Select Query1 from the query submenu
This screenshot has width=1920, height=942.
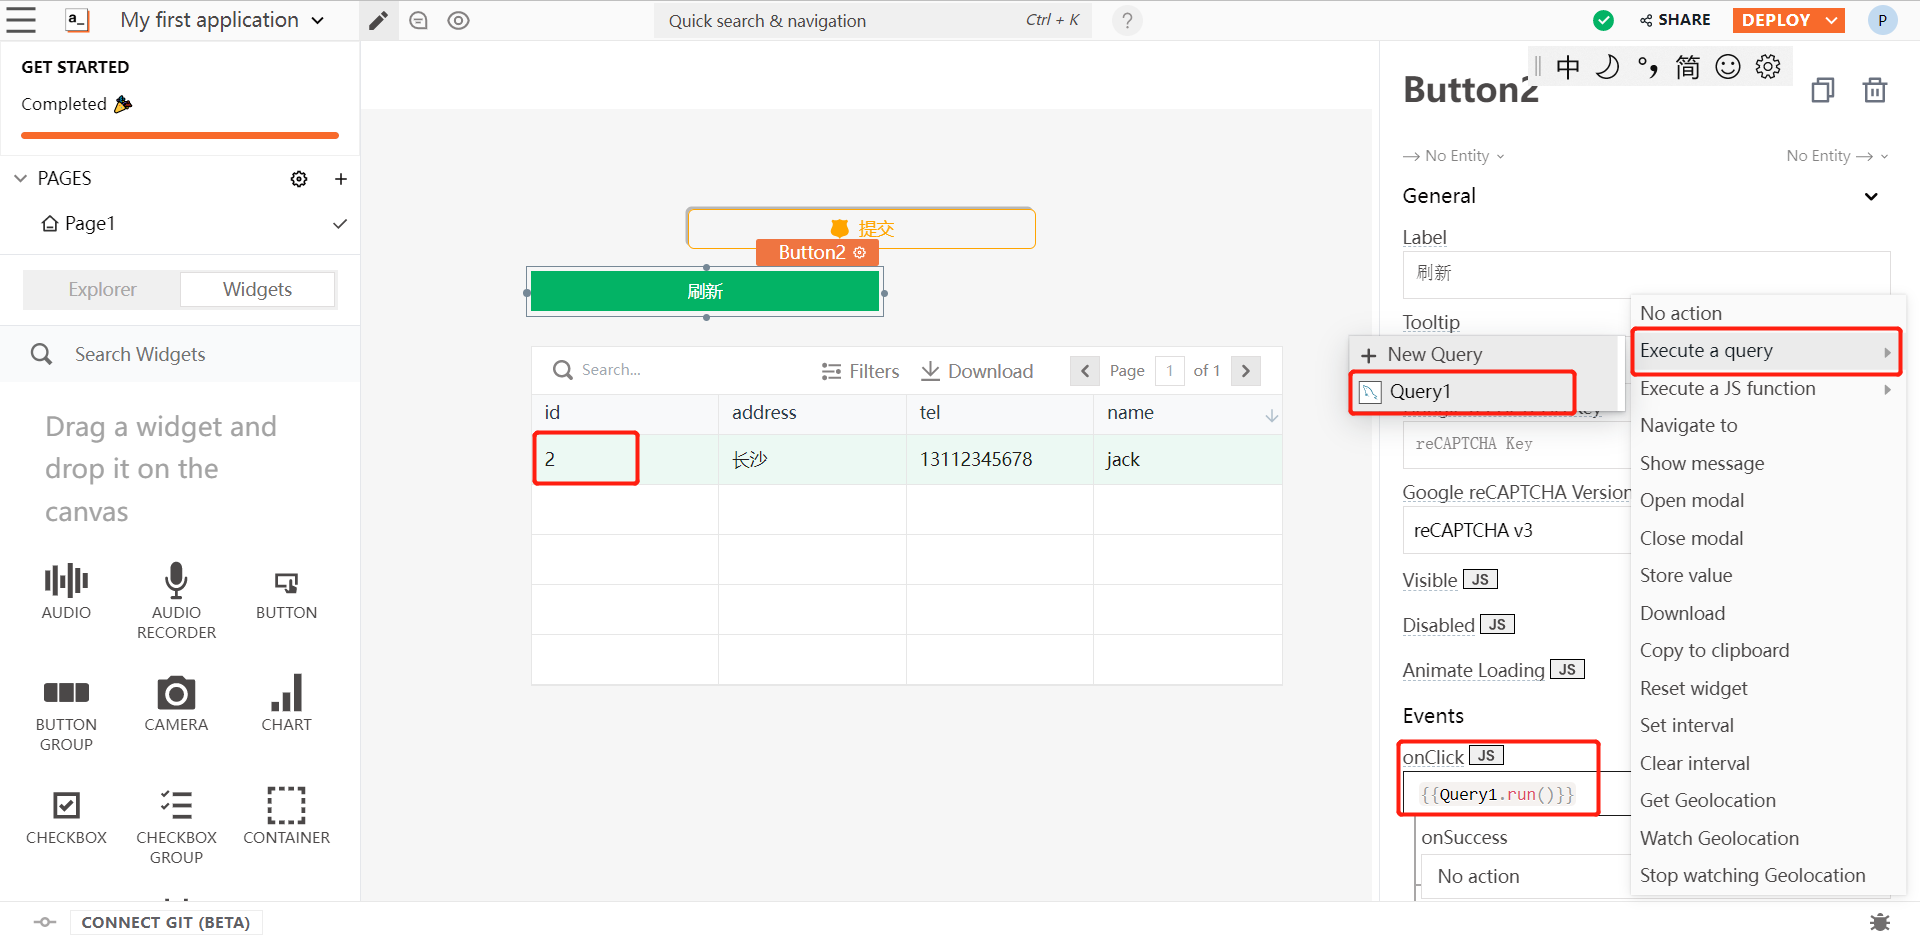tap(1420, 392)
